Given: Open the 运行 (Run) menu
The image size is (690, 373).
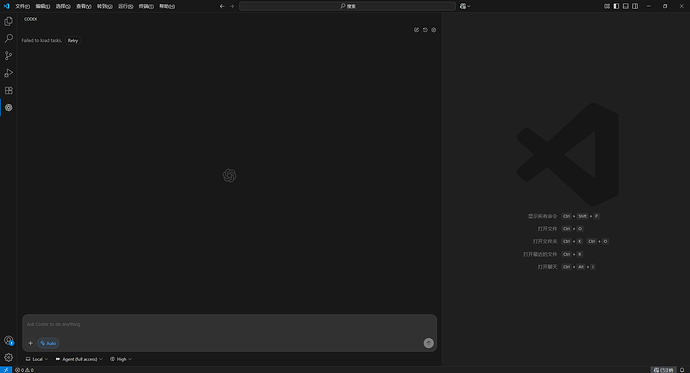Looking at the screenshot, I should [125, 6].
